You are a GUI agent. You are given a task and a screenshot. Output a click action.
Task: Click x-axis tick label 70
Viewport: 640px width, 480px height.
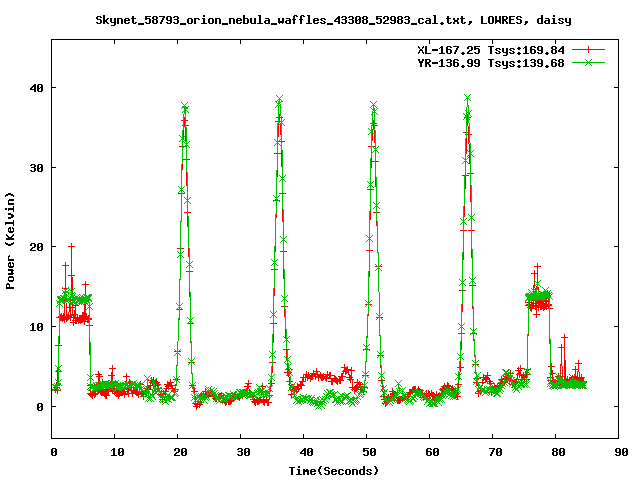pyautogui.click(x=496, y=452)
